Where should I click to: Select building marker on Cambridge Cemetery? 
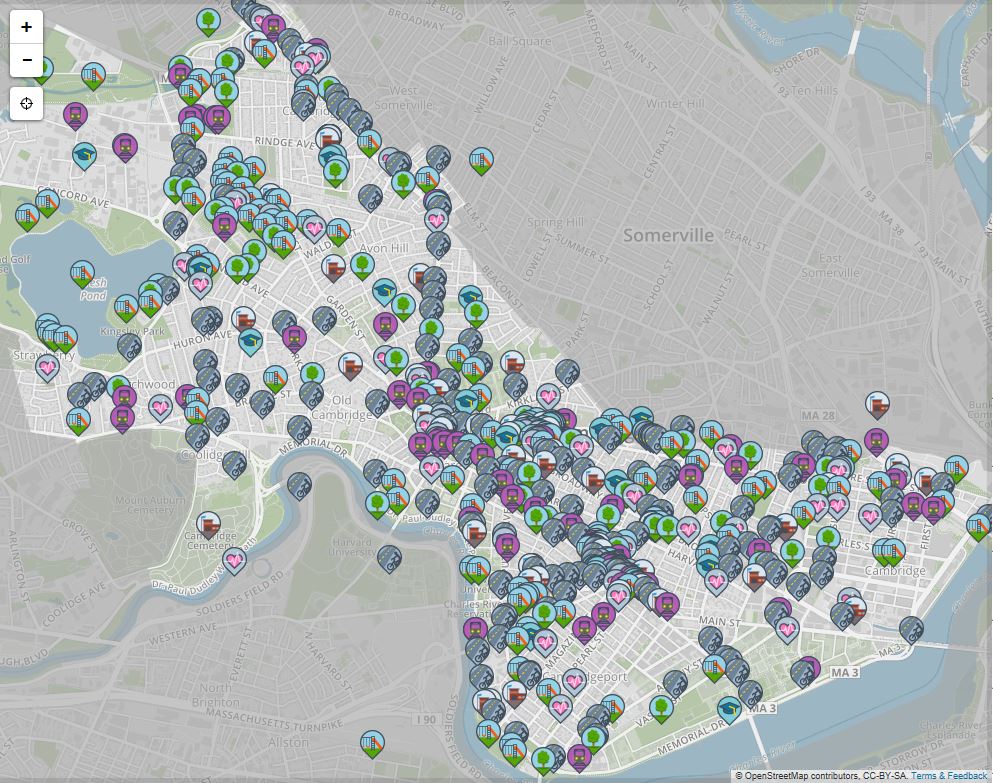tap(209, 524)
